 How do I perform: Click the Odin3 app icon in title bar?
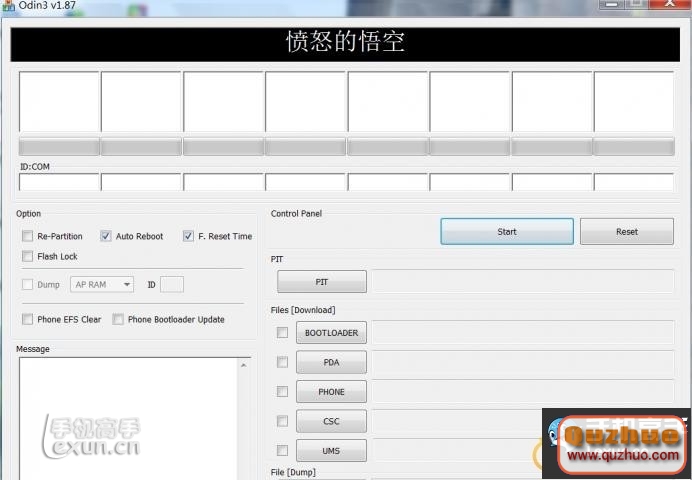coord(8,6)
